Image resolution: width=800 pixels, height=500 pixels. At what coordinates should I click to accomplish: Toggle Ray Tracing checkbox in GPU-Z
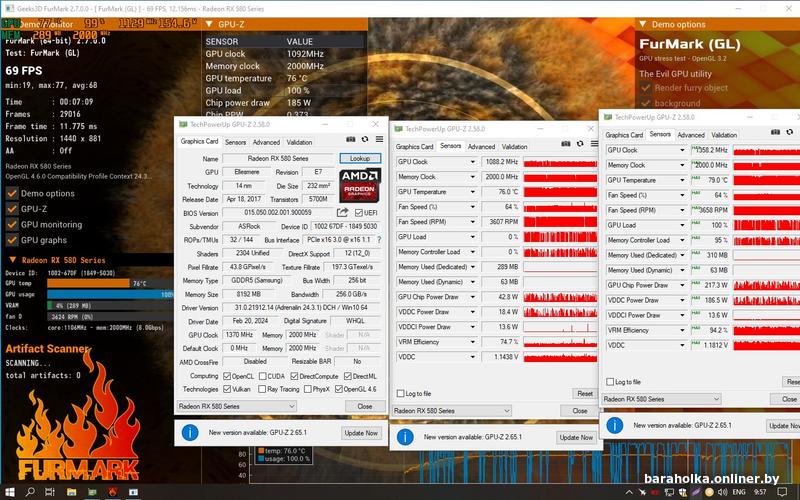262,389
